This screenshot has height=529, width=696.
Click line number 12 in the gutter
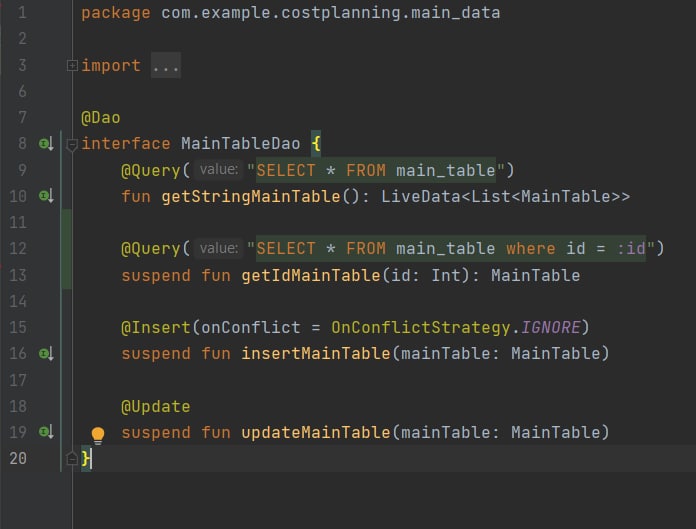18,248
